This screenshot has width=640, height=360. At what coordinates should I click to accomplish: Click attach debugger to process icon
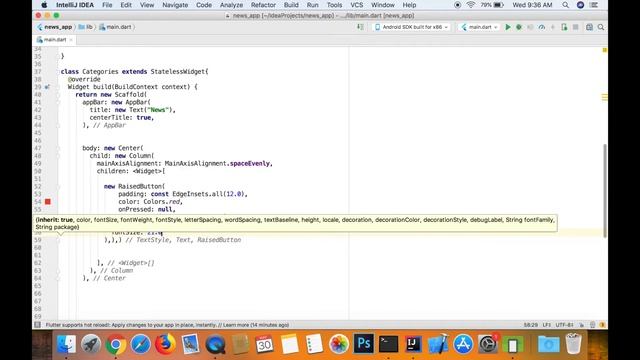point(564,27)
